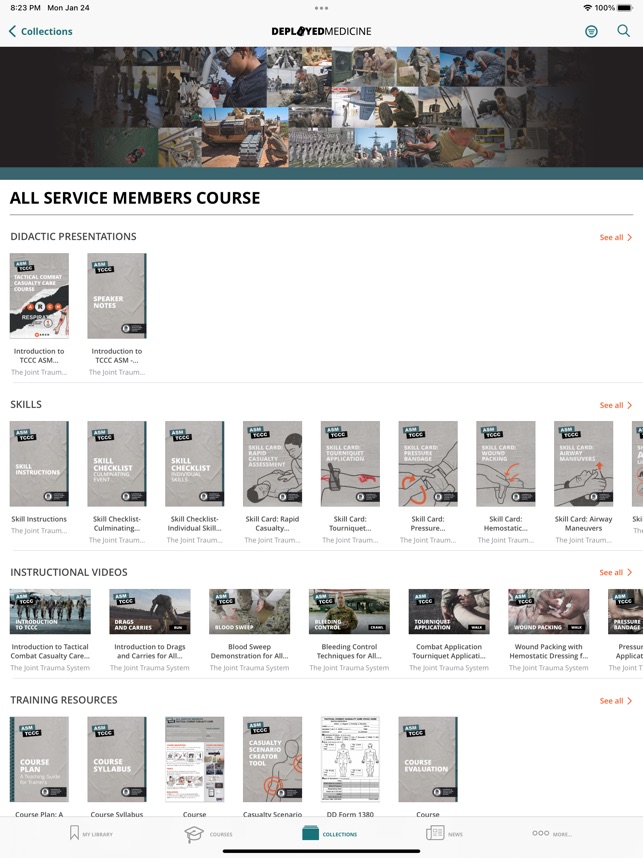Open Course Syllabus document
Screen dimensions: 643x858
tap(117, 760)
